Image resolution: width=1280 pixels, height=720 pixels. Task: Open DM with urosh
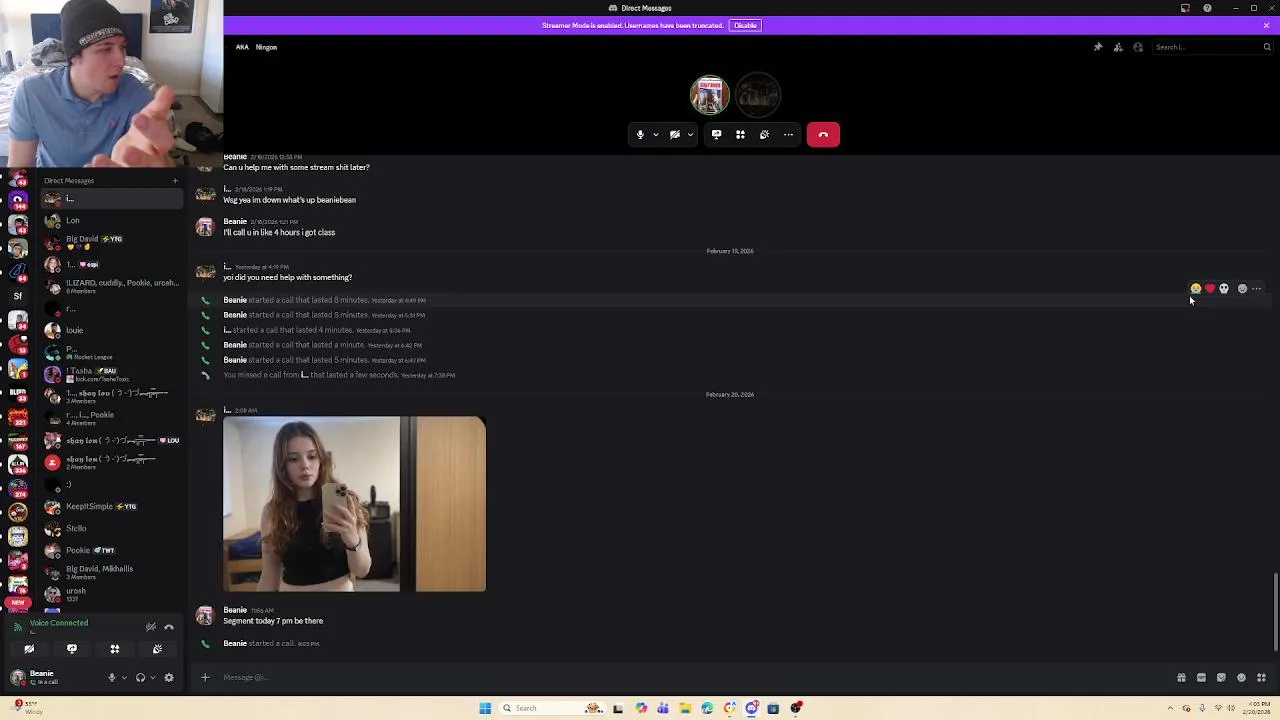(x=112, y=594)
